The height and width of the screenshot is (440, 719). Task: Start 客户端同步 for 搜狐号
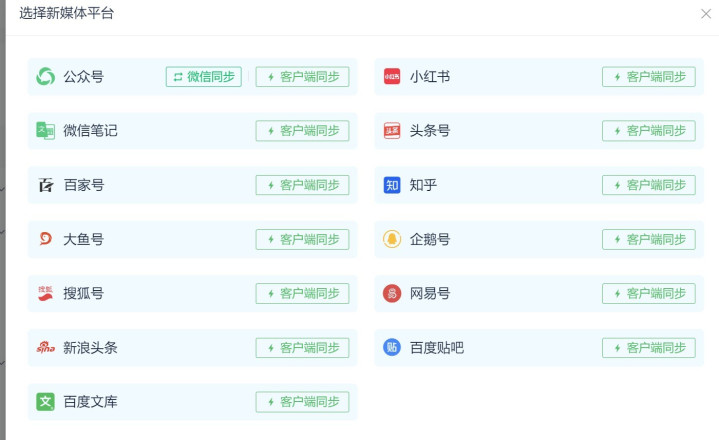pos(302,293)
